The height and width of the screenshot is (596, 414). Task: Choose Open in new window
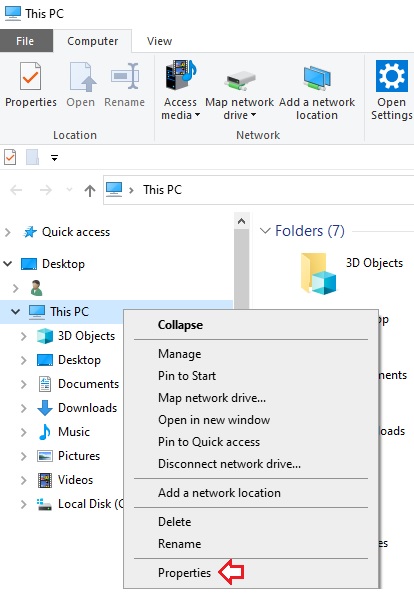[251, 420]
